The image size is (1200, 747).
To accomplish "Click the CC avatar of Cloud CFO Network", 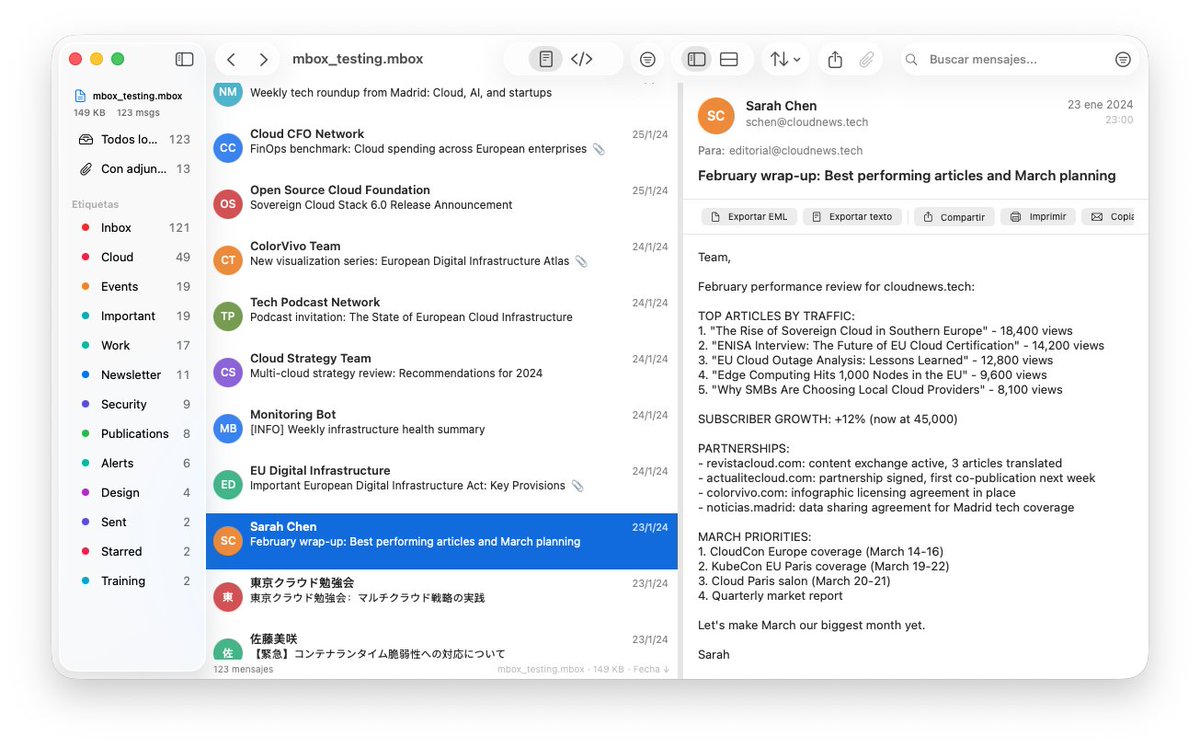I will click(x=228, y=148).
